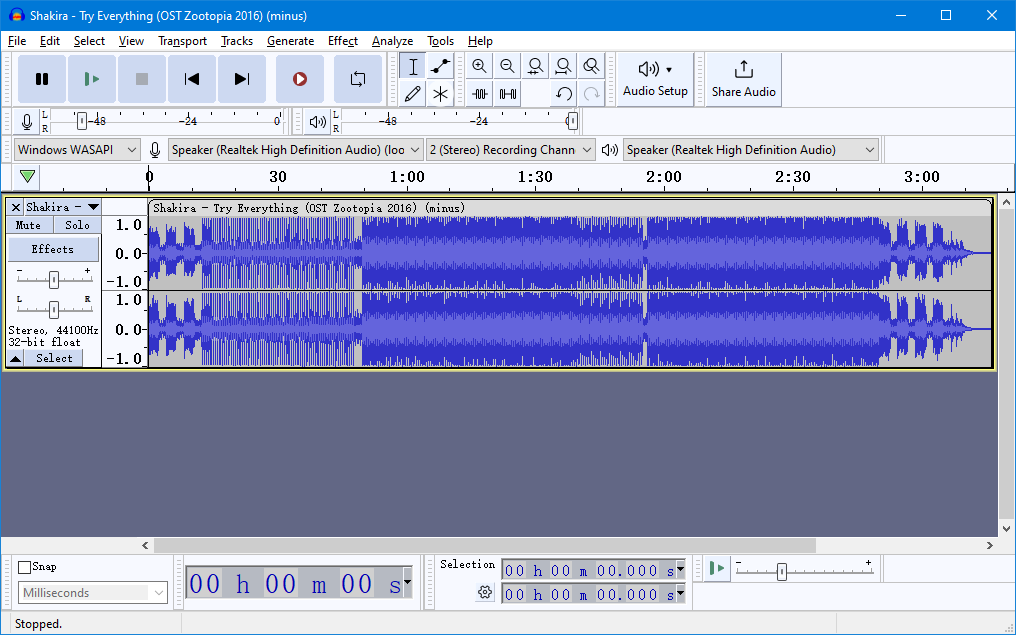Click the 1:00 mark on the timeline

[407, 177]
